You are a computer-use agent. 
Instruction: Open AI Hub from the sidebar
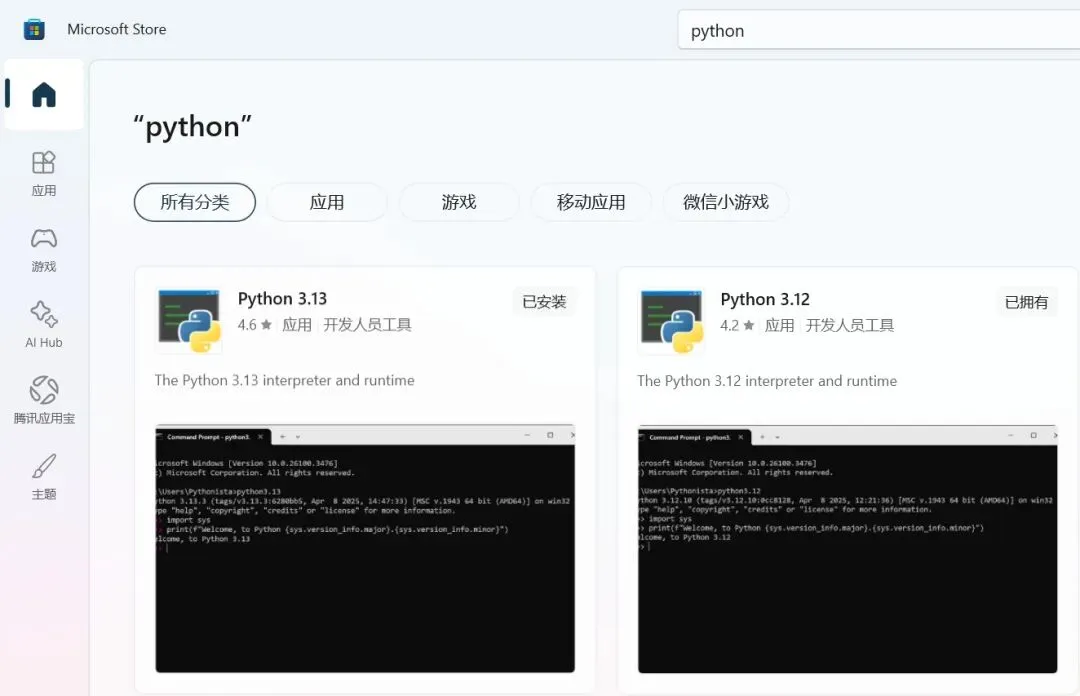pos(44,325)
